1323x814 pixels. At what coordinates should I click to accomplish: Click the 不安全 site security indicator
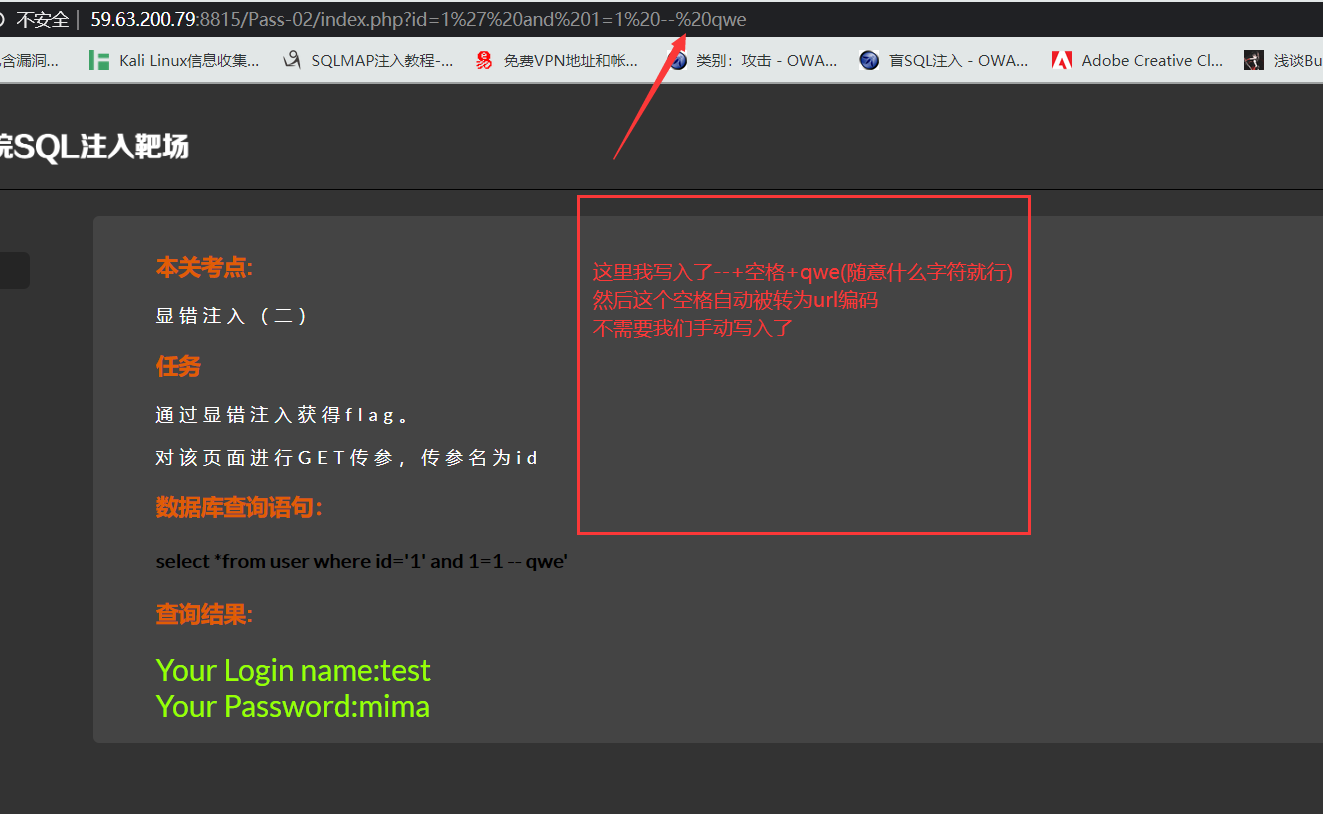42,19
